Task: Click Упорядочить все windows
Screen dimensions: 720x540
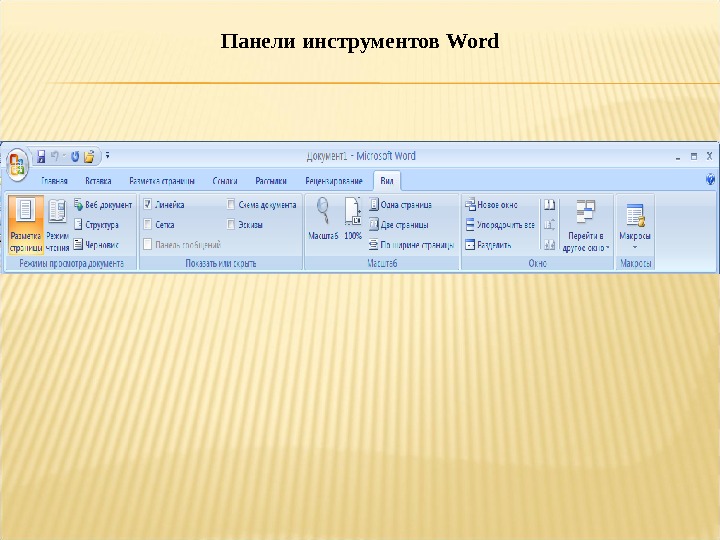Action: point(500,225)
